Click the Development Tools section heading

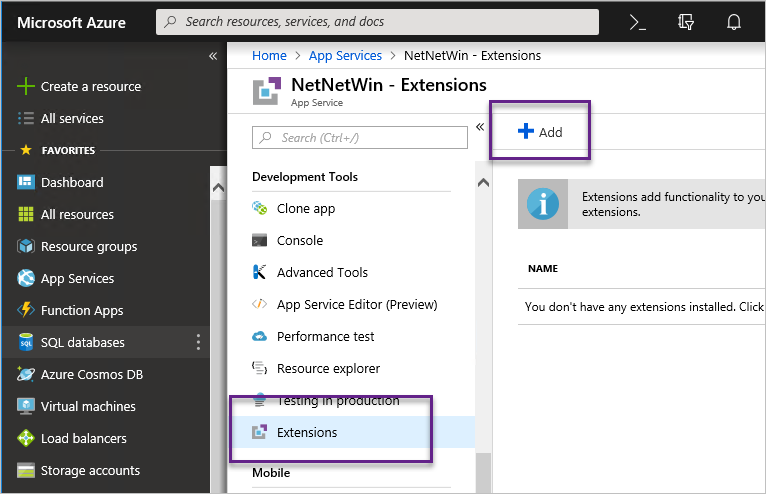coord(305,176)
